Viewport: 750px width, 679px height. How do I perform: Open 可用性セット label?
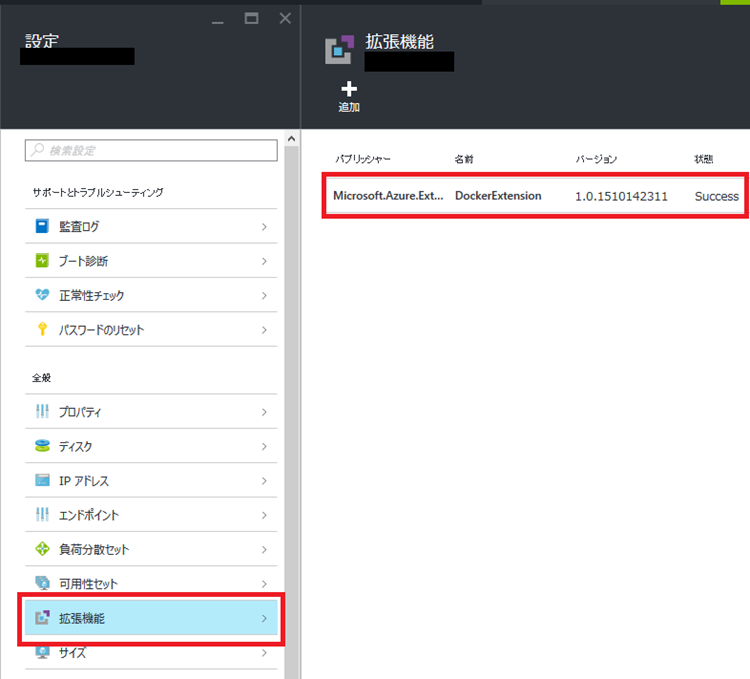[88, 584]
